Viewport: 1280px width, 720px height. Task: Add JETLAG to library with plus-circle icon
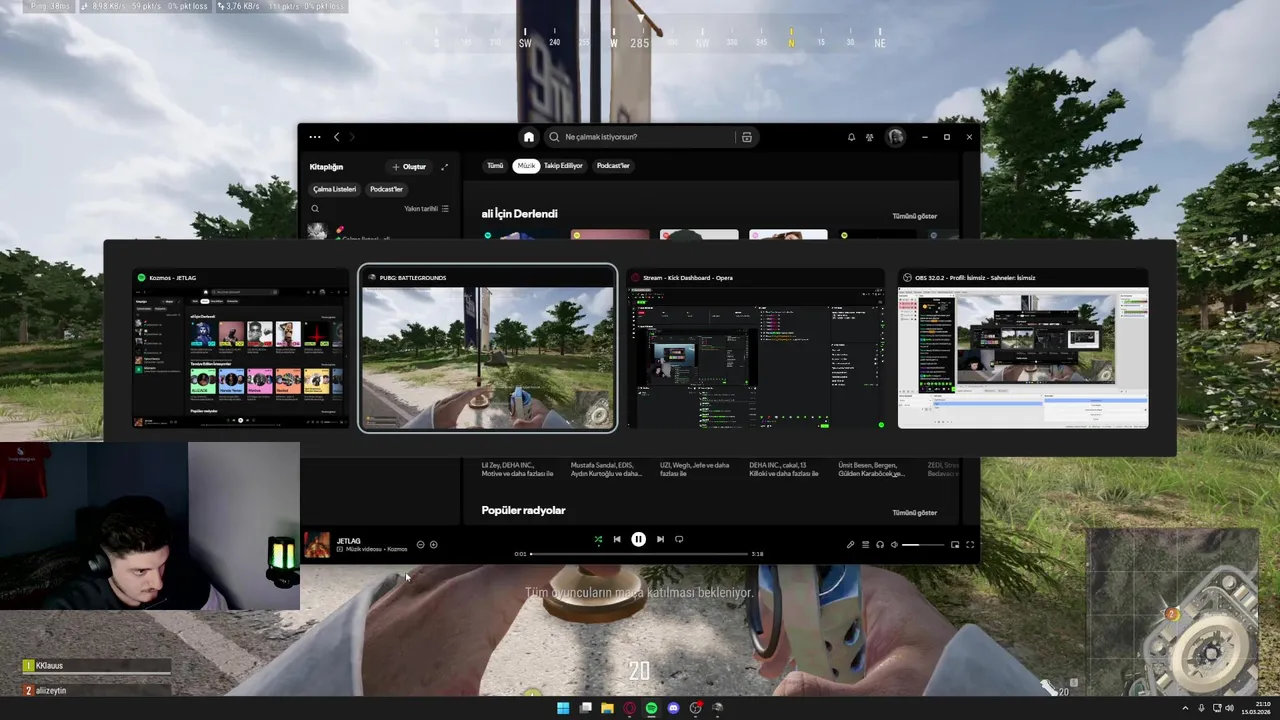pyautogui.click(x=433, y=545)
